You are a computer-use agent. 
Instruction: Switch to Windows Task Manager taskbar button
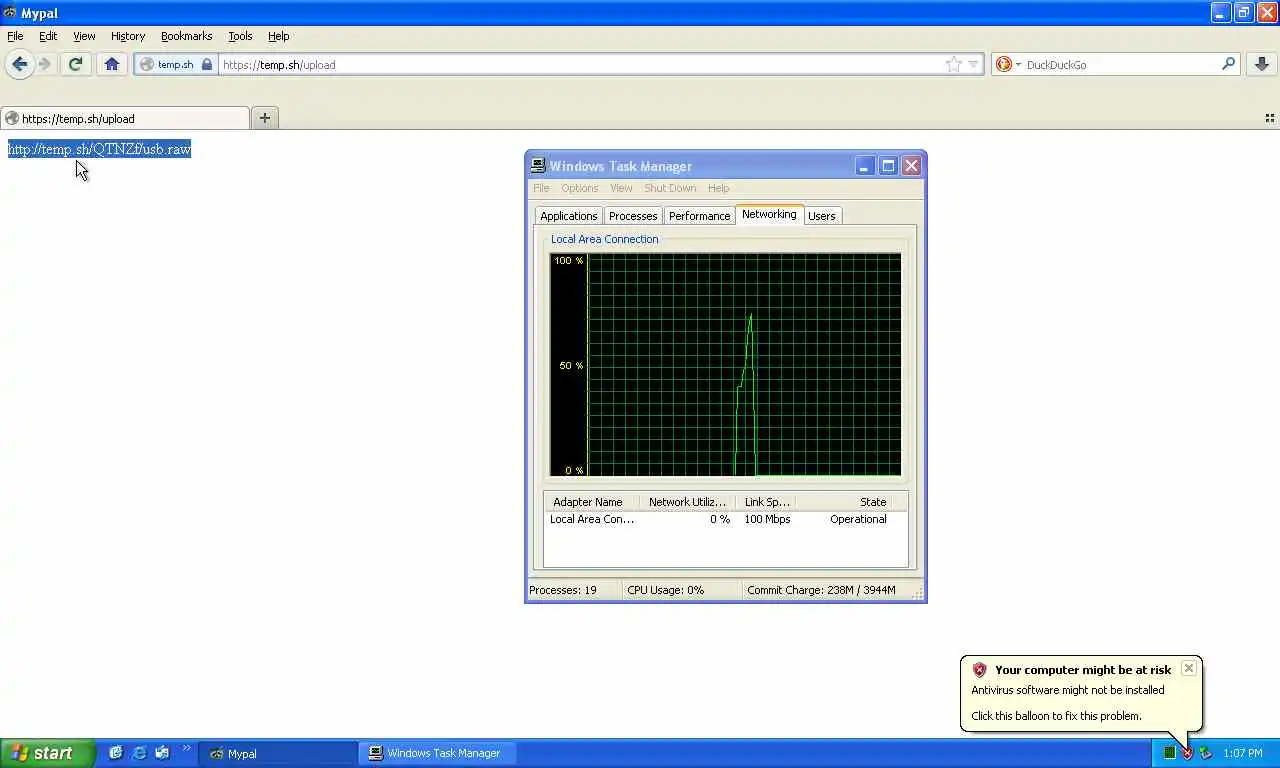[x=440, y=753]
